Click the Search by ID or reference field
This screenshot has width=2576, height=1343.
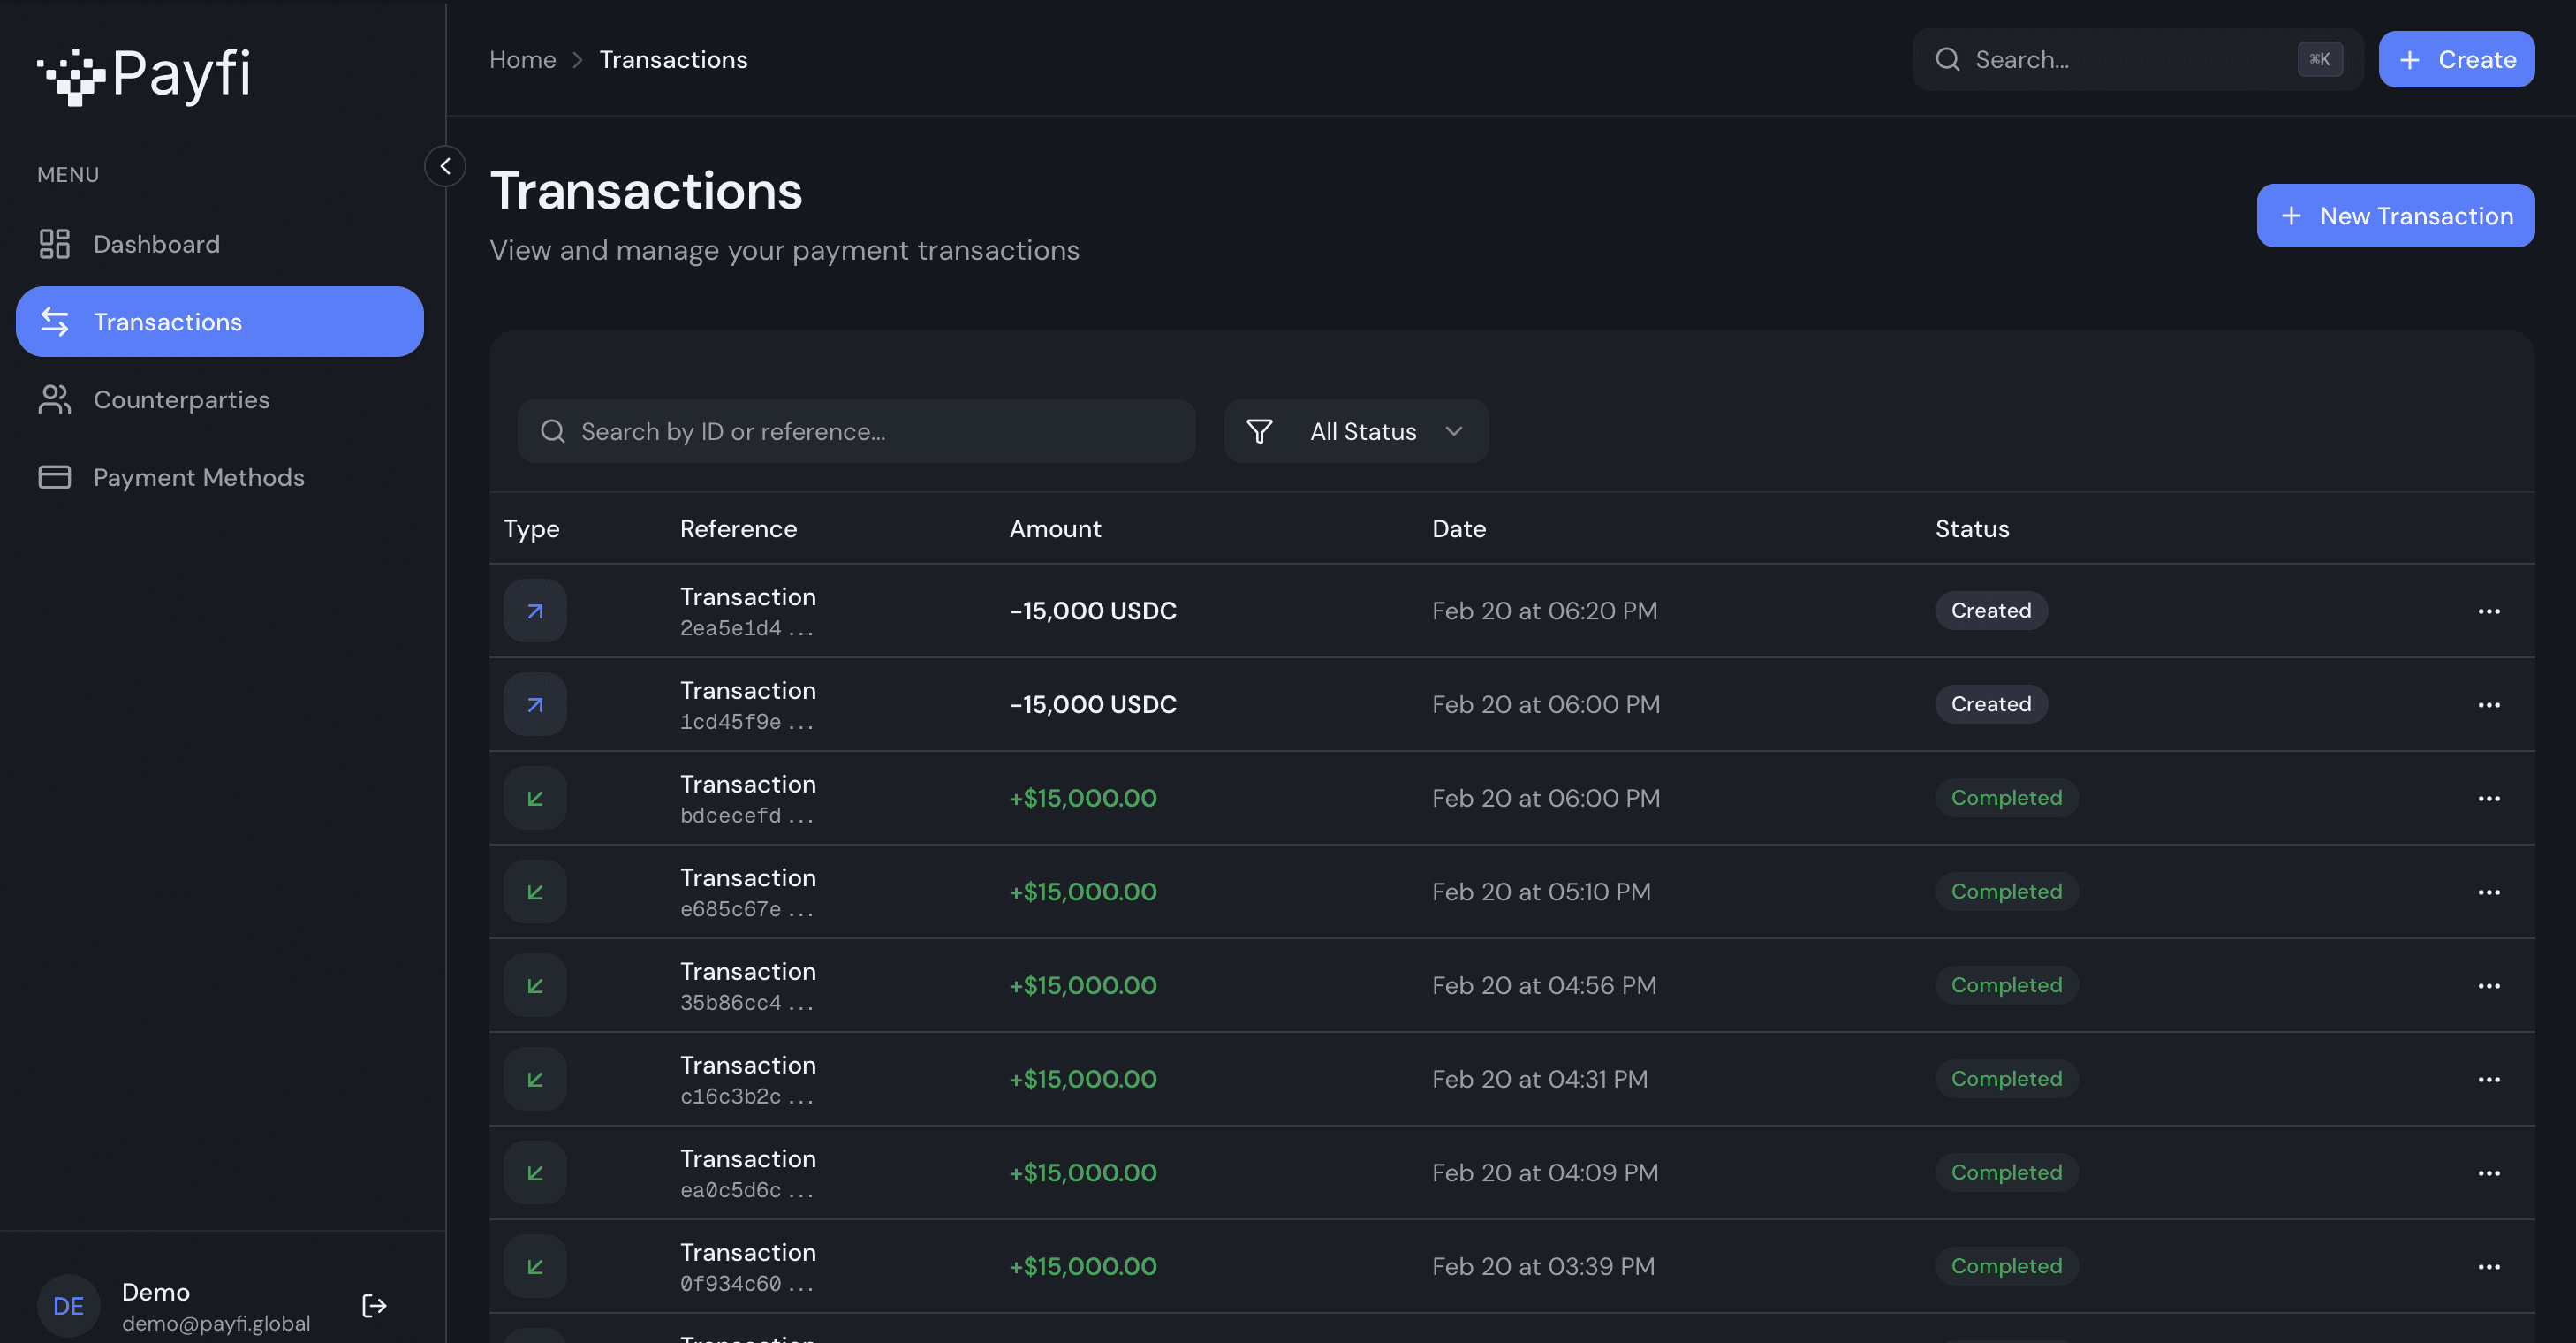857,431
